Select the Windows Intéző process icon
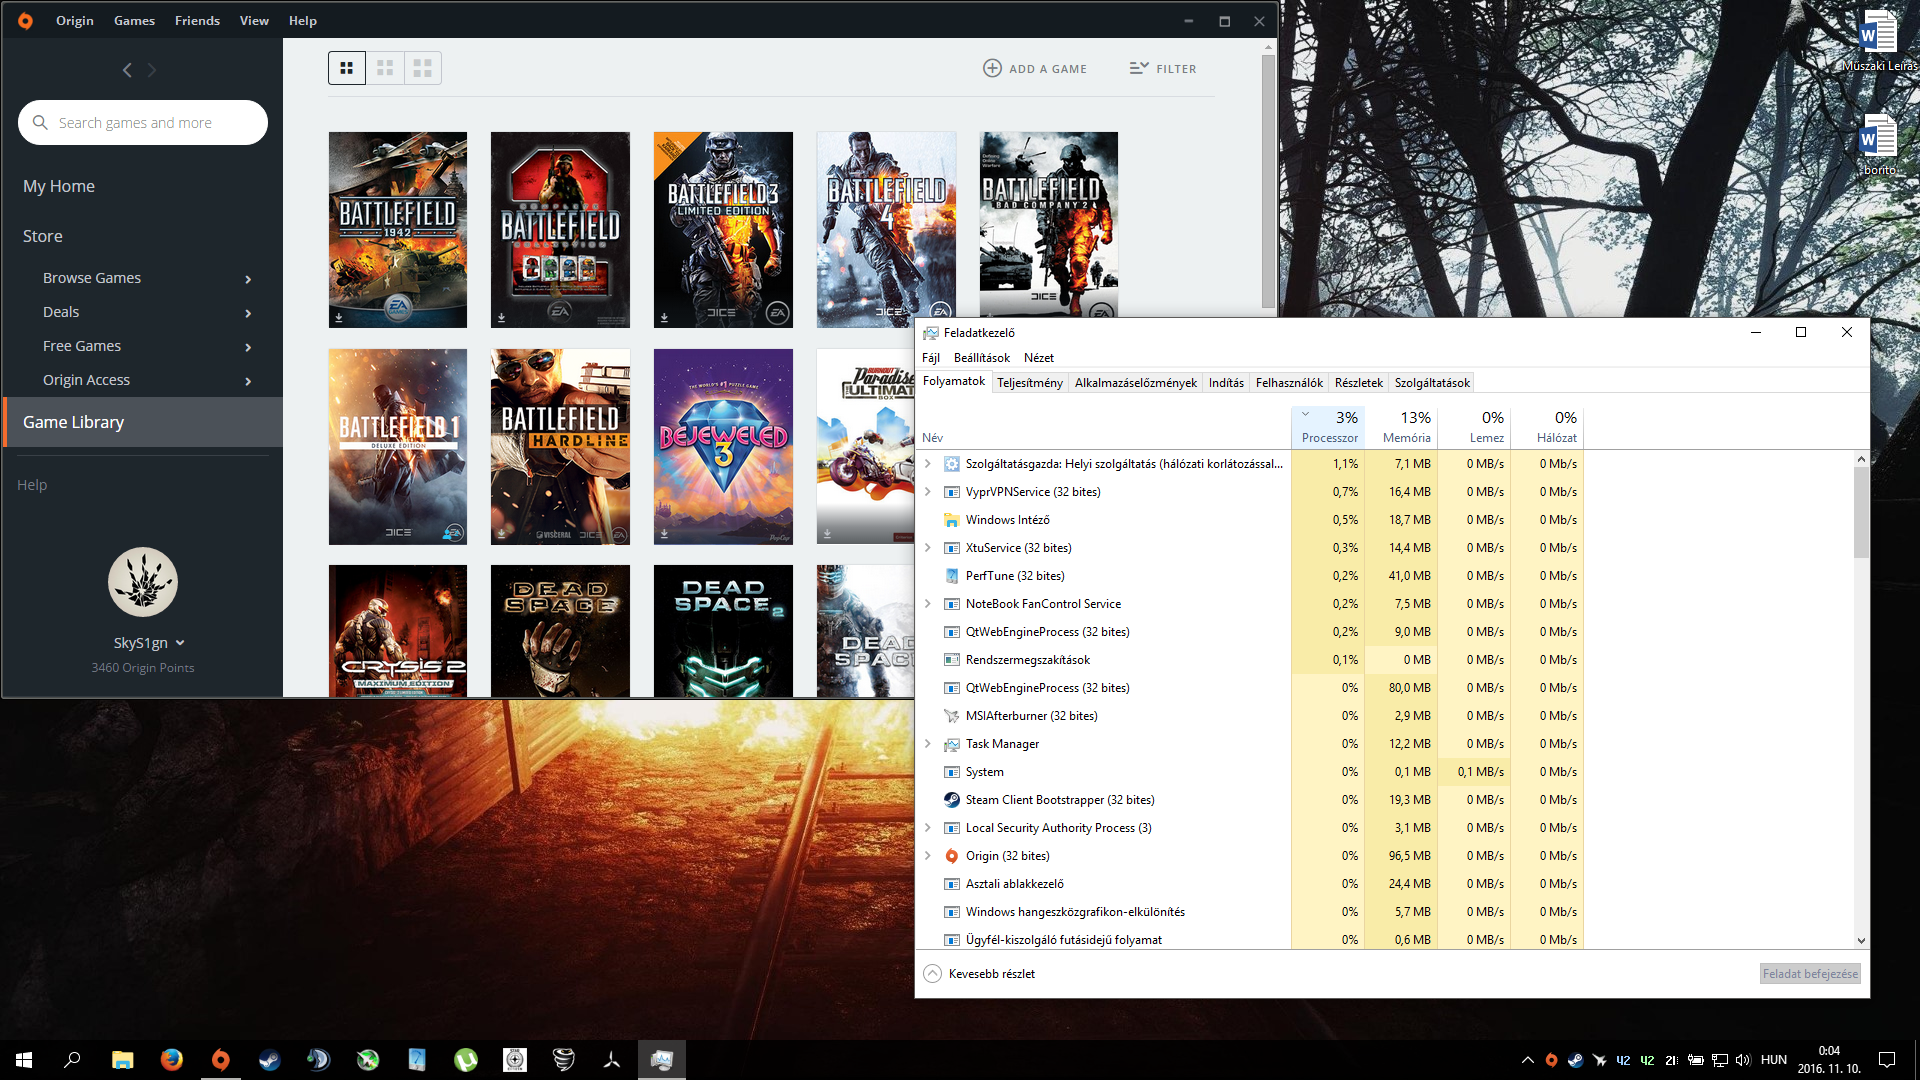The height and width of the screenshot is (1080, 1920). click(x=952, y=520)
